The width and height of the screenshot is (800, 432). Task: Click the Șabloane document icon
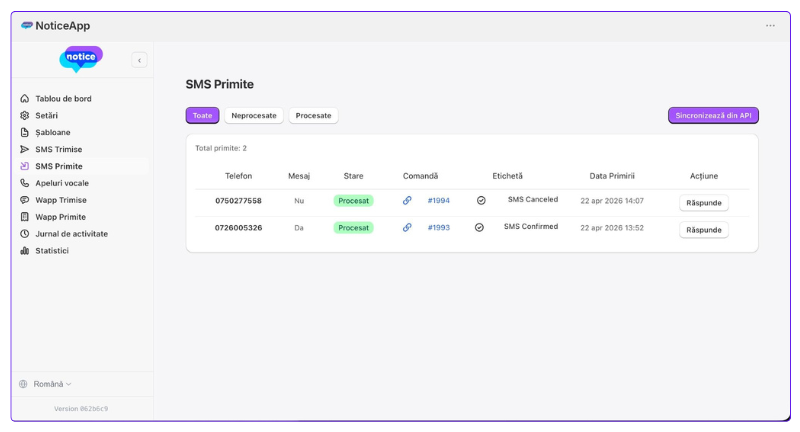(x=24, y=132)
